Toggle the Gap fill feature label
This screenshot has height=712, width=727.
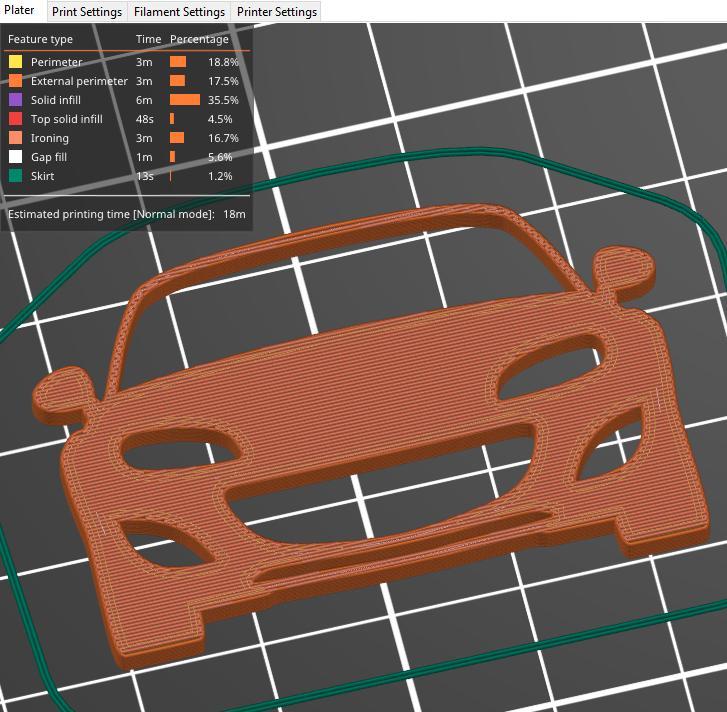tap(49, 157)
